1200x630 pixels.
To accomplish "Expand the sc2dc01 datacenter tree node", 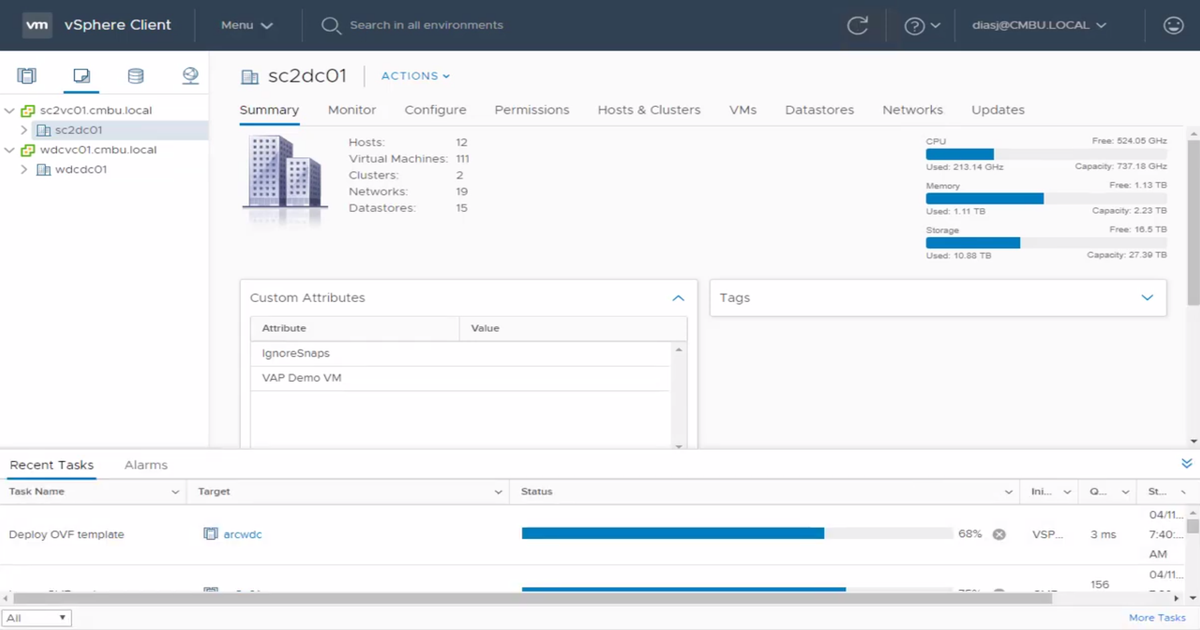I will (22, 129).
